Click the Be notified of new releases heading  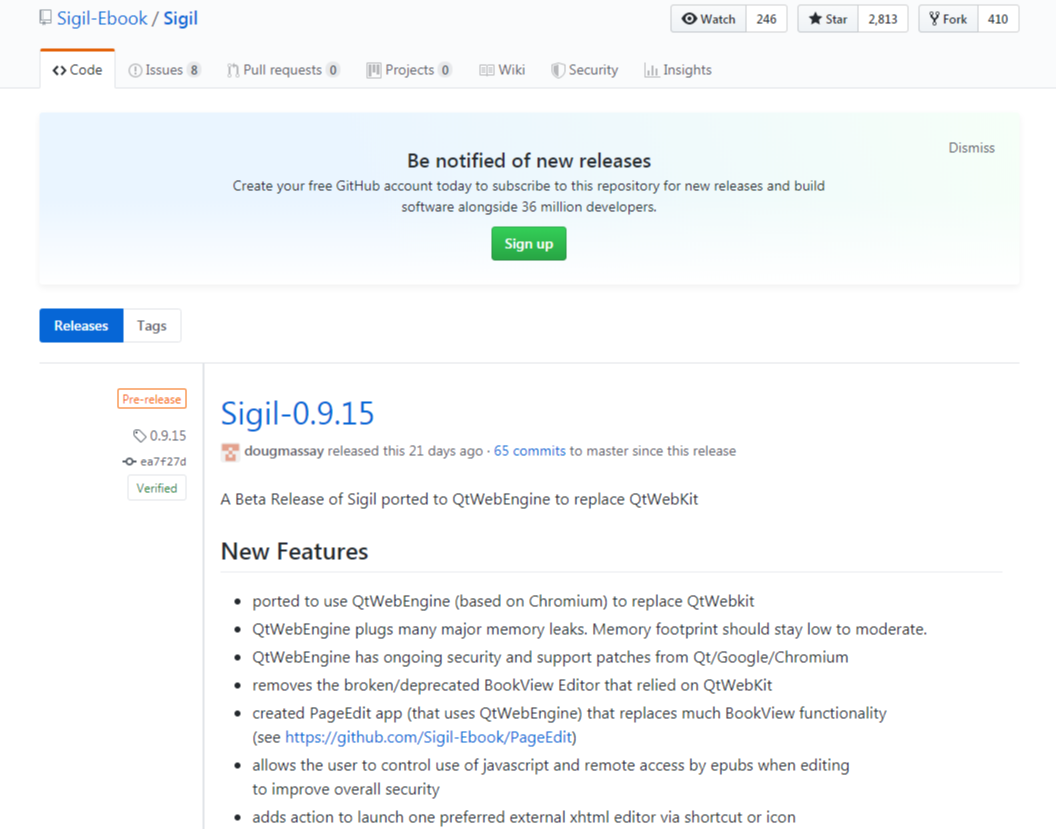tap(529, 160)
